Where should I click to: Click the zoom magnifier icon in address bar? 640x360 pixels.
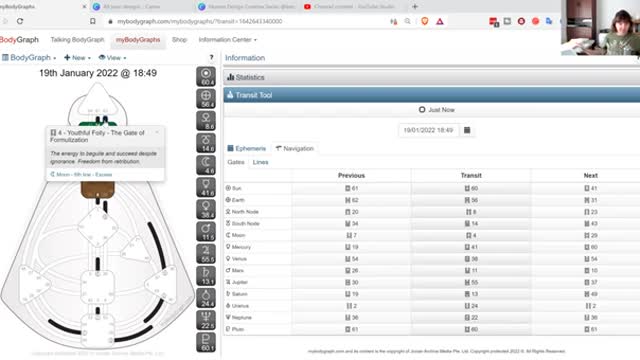pyautogui.click(x=407, y=21)
